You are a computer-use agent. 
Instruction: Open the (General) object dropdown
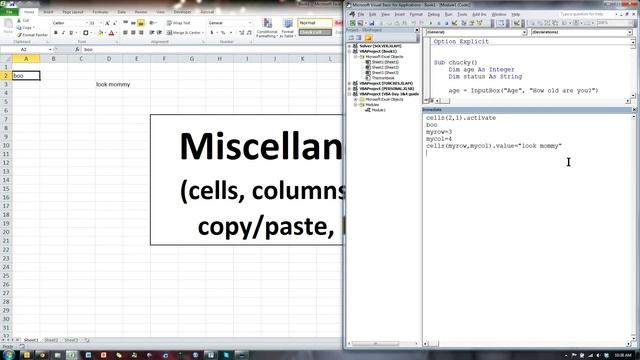pyautogui.click(x=524, y=32)
